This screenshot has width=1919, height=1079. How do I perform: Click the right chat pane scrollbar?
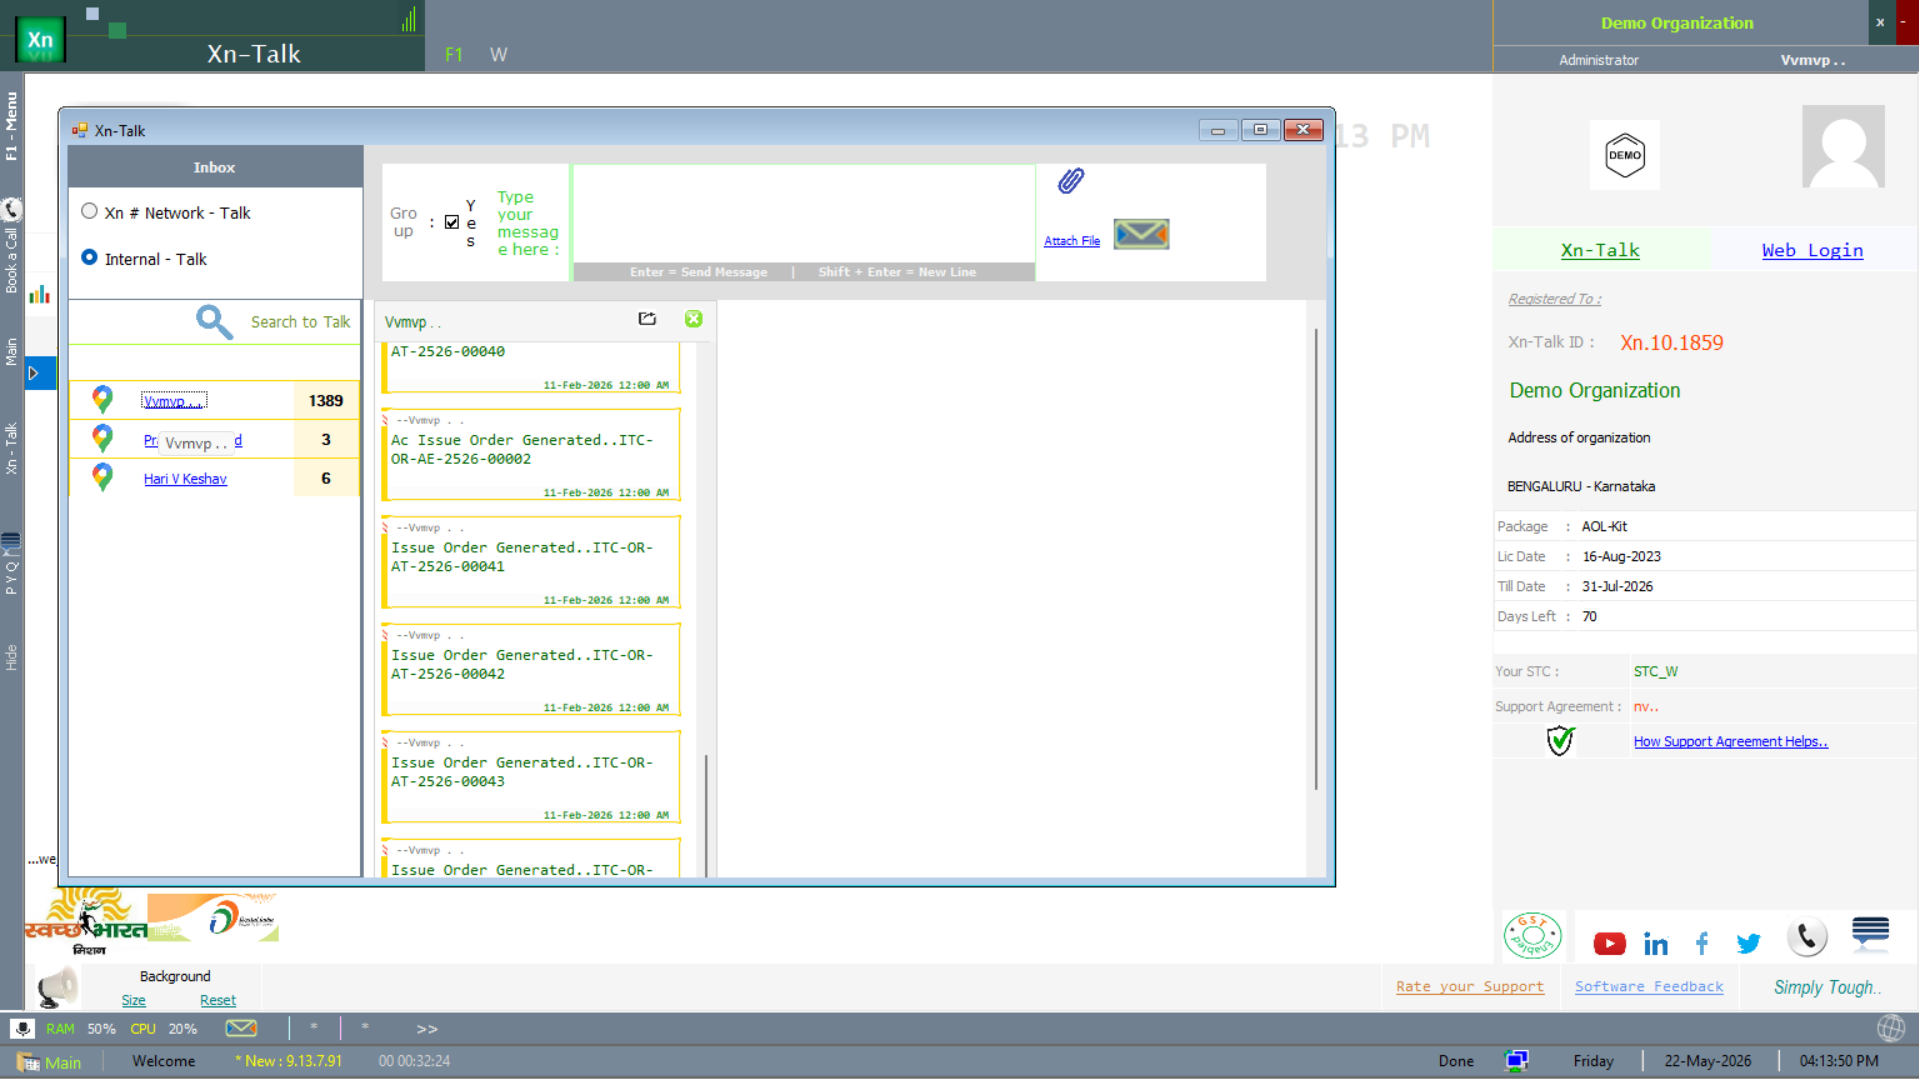click(x=1316, y=560)
